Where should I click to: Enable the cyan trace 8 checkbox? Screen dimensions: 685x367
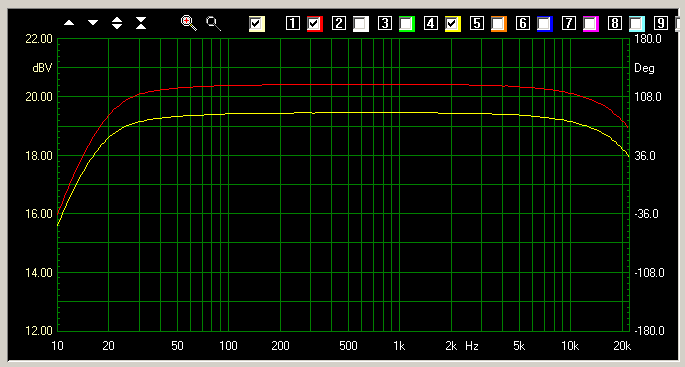(637, 24)
